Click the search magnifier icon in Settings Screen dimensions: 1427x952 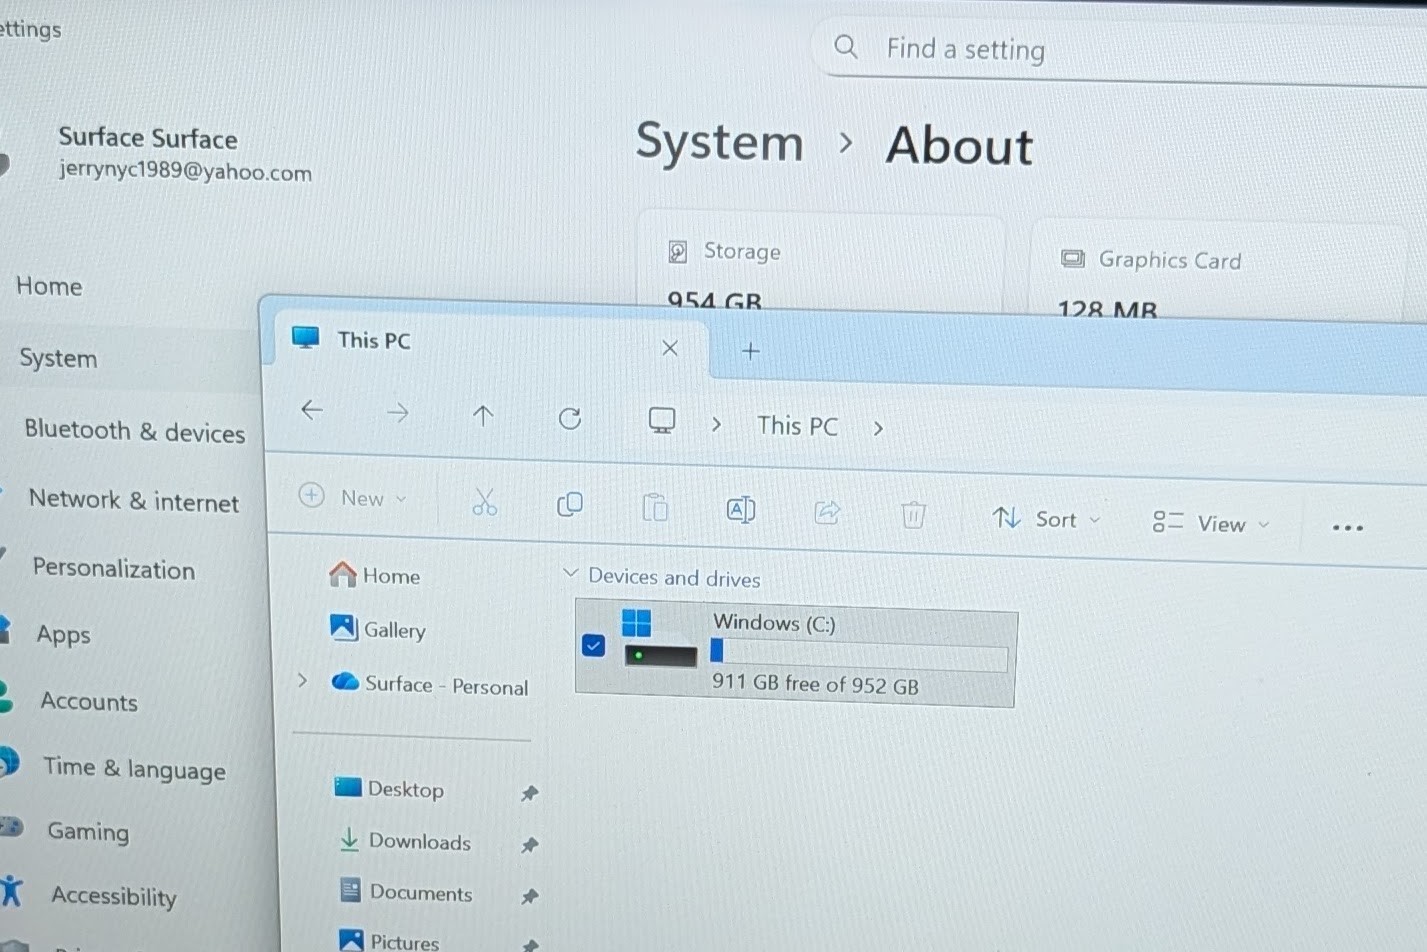click(846, 46)
